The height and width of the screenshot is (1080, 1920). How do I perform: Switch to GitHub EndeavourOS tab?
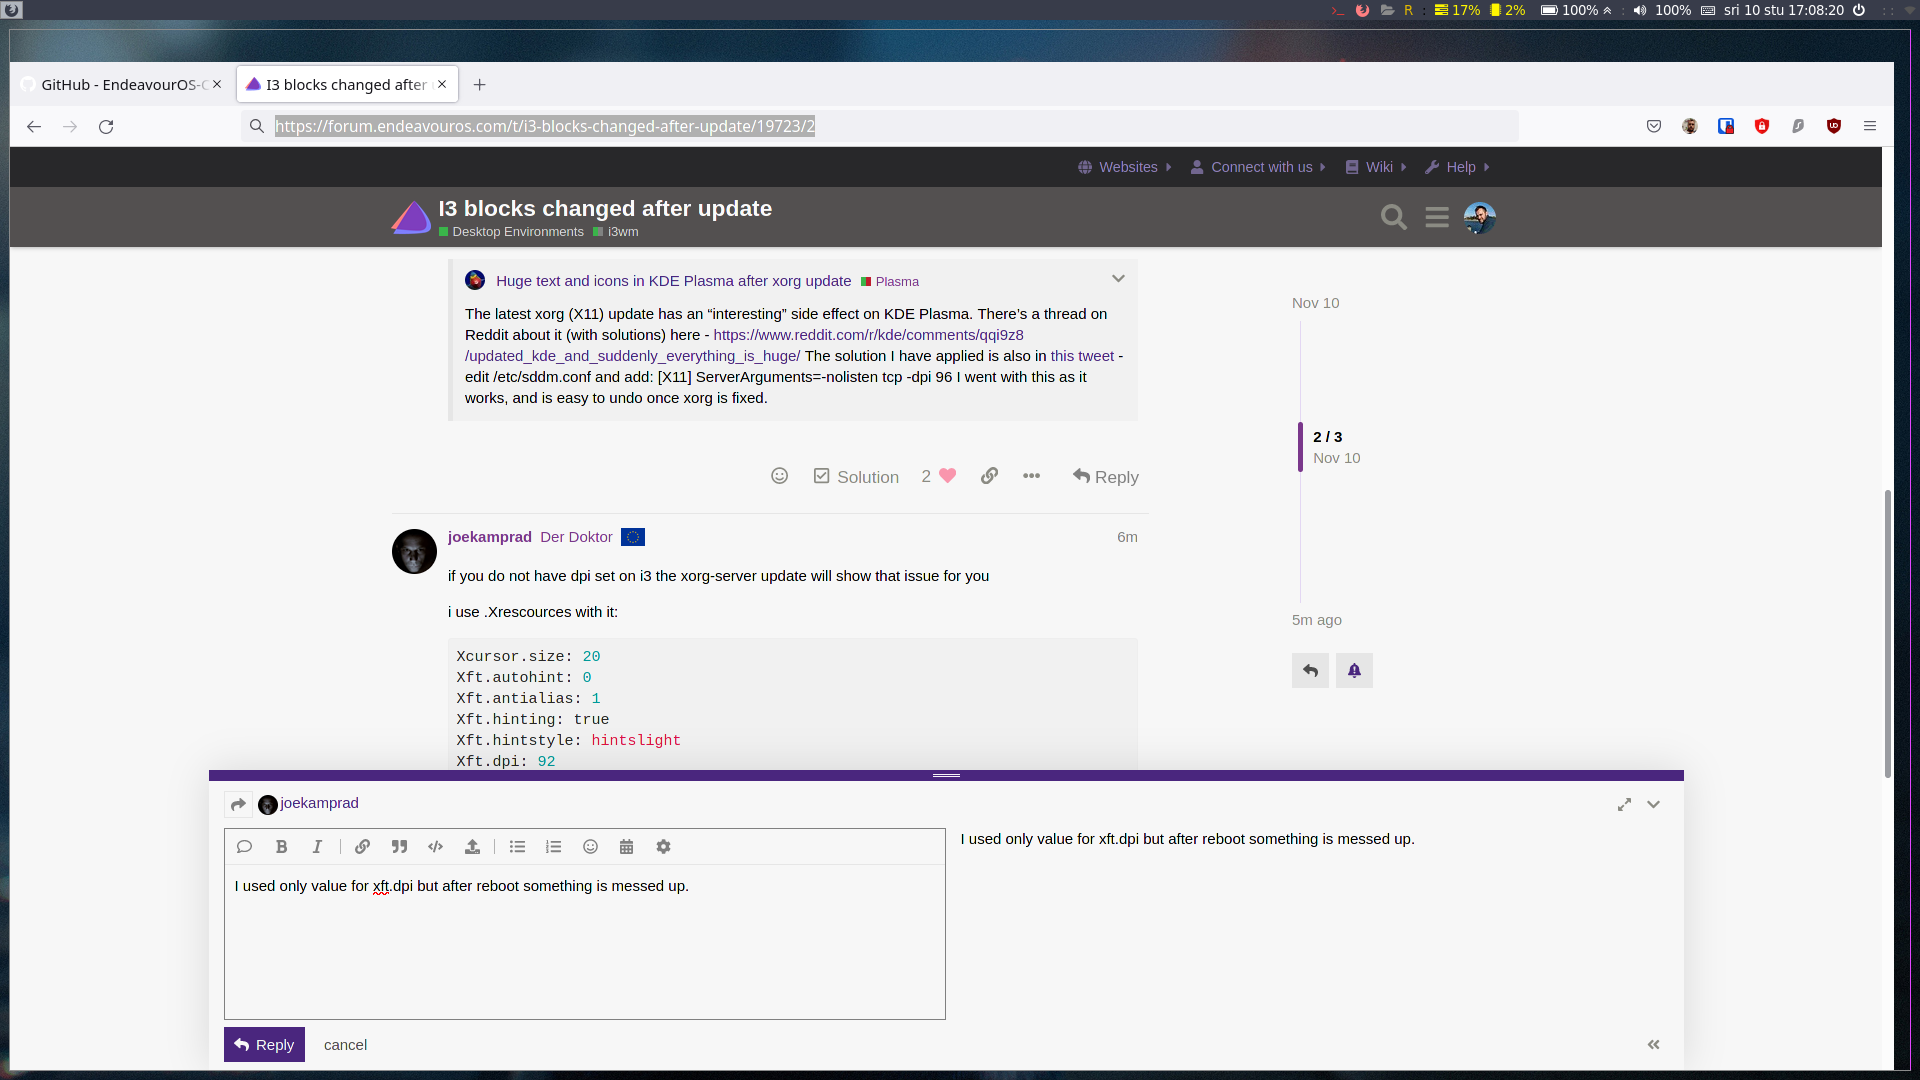pos(122,85)
